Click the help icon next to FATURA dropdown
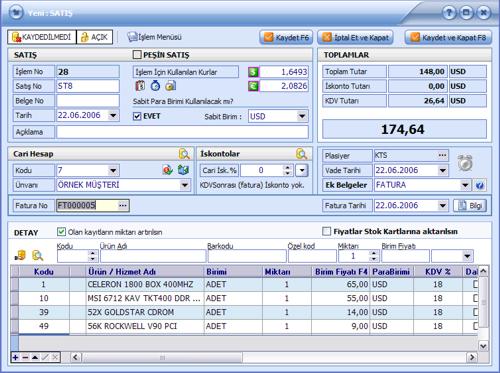 (x=480, y=185)
